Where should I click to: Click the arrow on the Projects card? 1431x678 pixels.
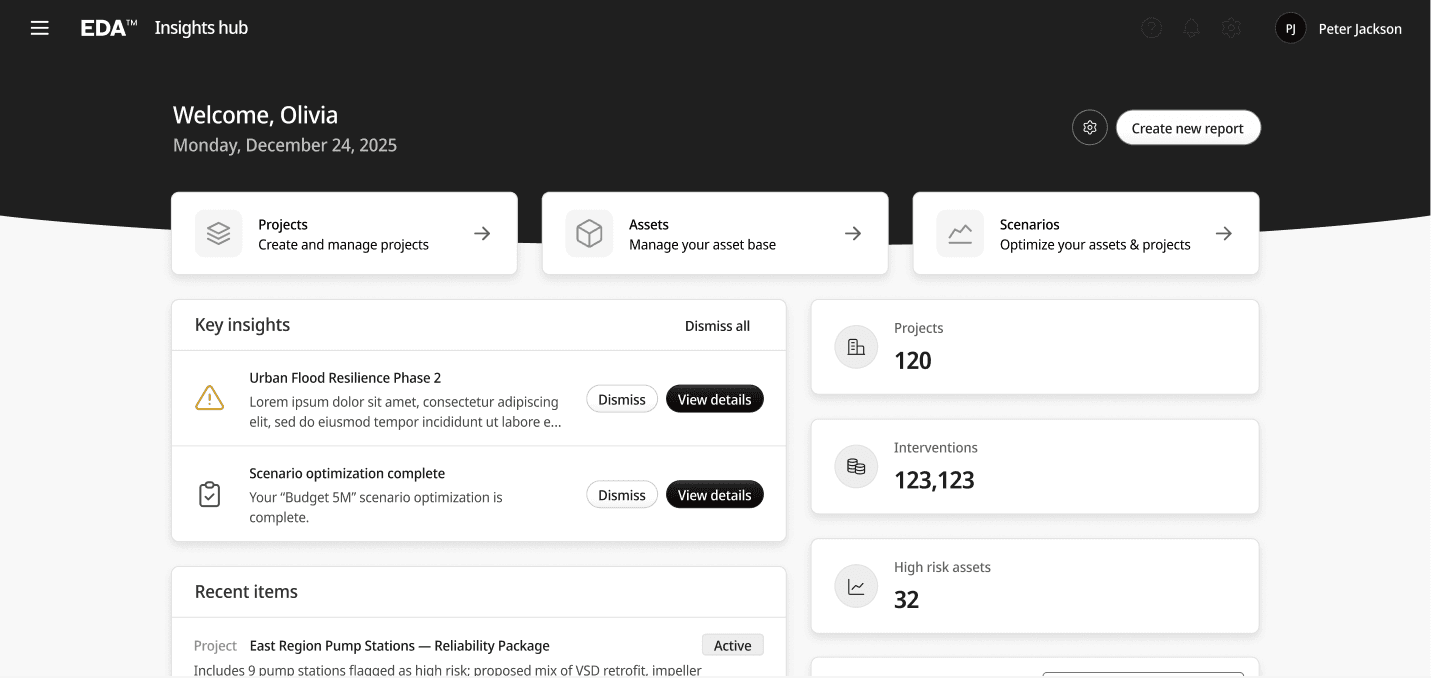point(482,233)
